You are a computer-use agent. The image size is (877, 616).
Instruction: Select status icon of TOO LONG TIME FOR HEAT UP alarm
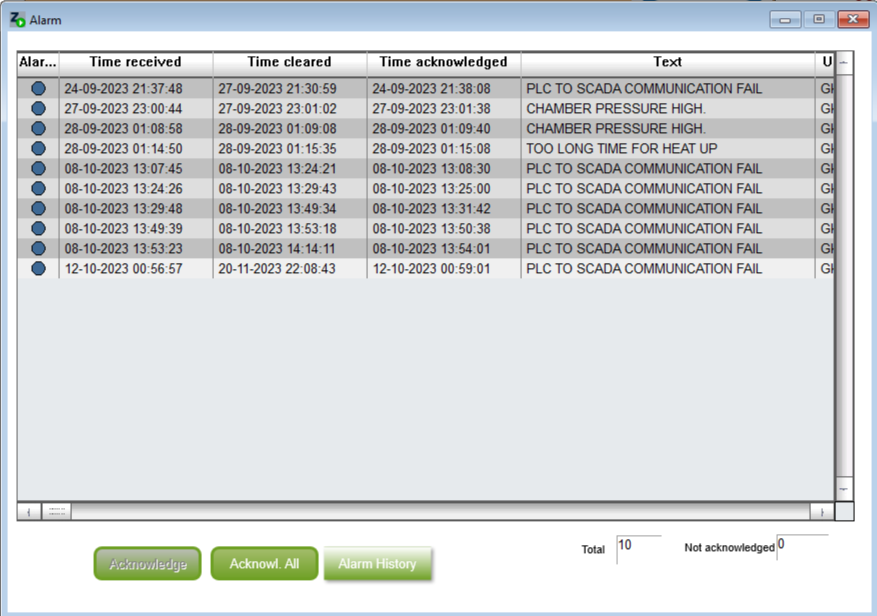(38, 148)
